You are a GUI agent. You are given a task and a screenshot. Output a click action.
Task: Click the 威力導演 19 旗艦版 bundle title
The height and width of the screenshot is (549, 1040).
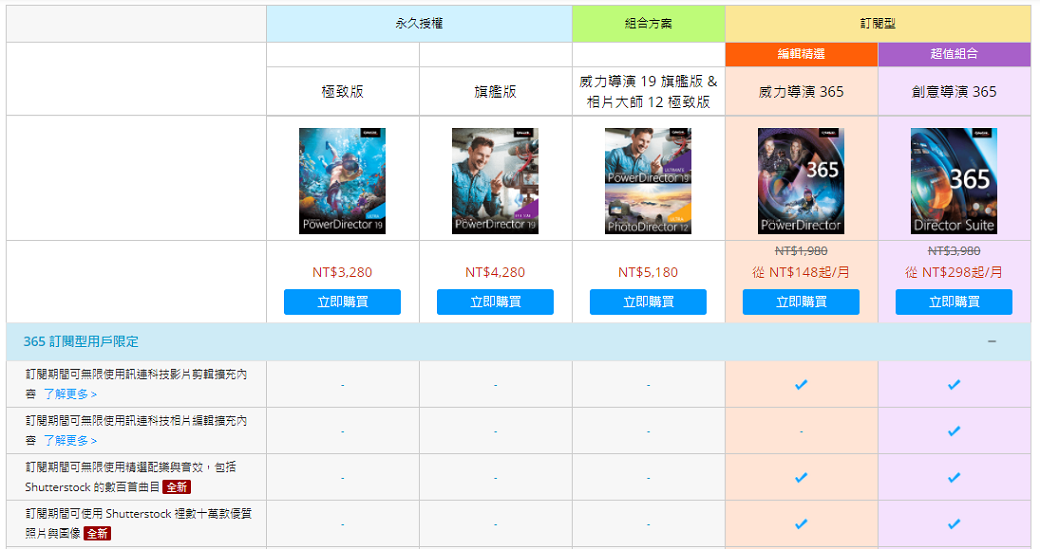(x=648, y=92)
